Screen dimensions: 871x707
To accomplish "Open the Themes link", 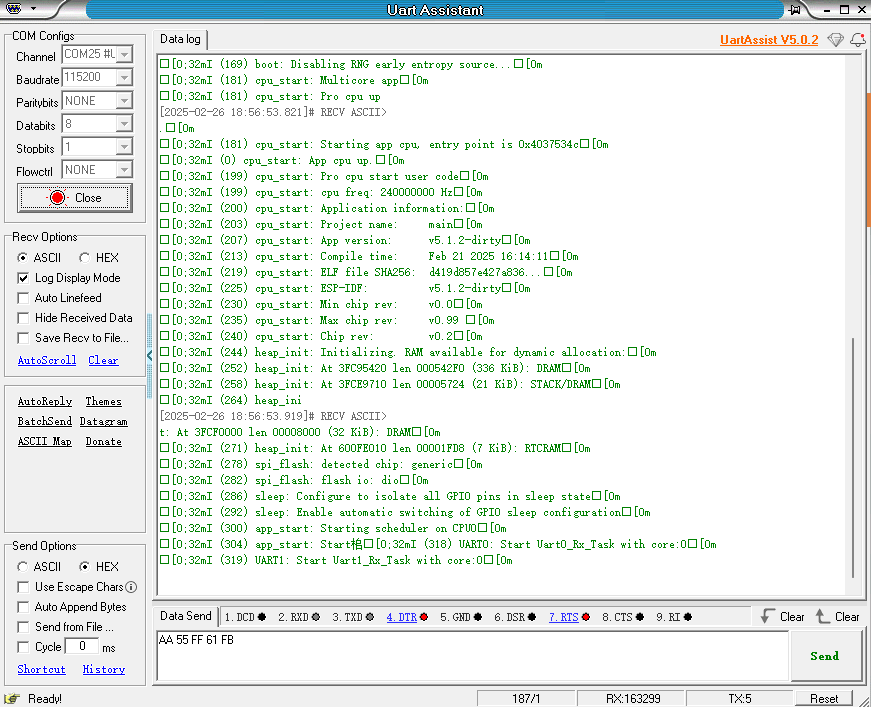I will (x=103, y=402).
